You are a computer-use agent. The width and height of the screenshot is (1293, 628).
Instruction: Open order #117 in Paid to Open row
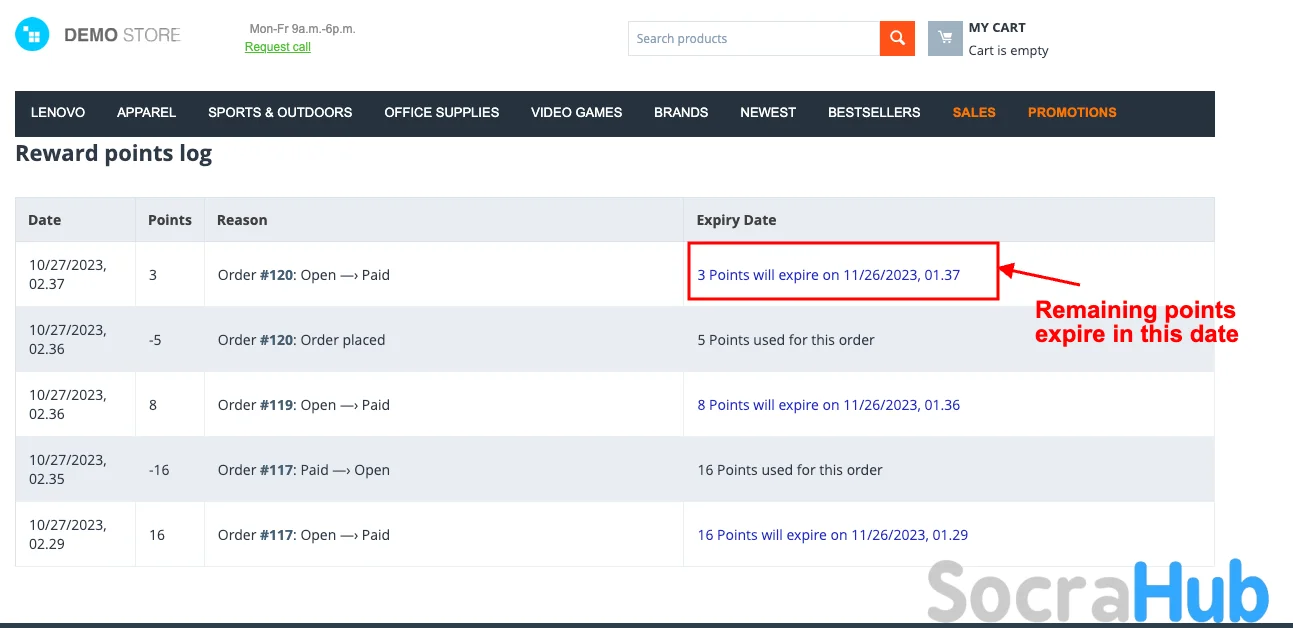pyautogui.click(x=277, y=470)
